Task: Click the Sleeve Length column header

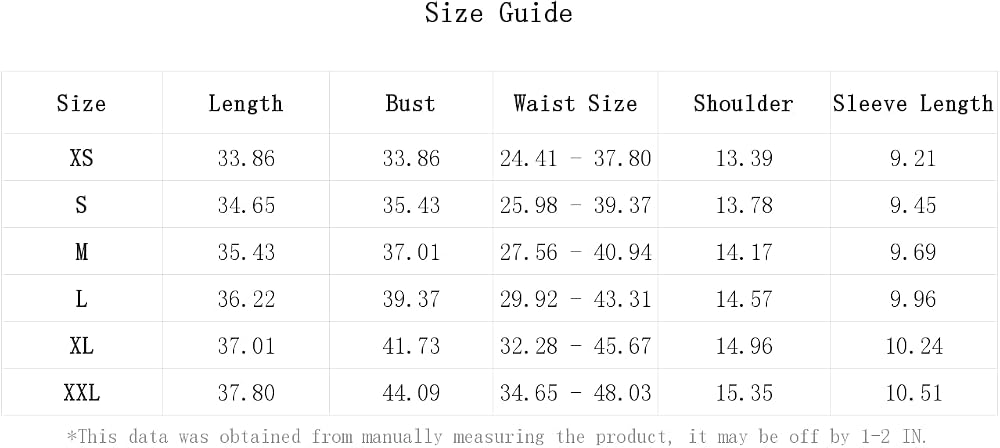Action: coord(913,103)
